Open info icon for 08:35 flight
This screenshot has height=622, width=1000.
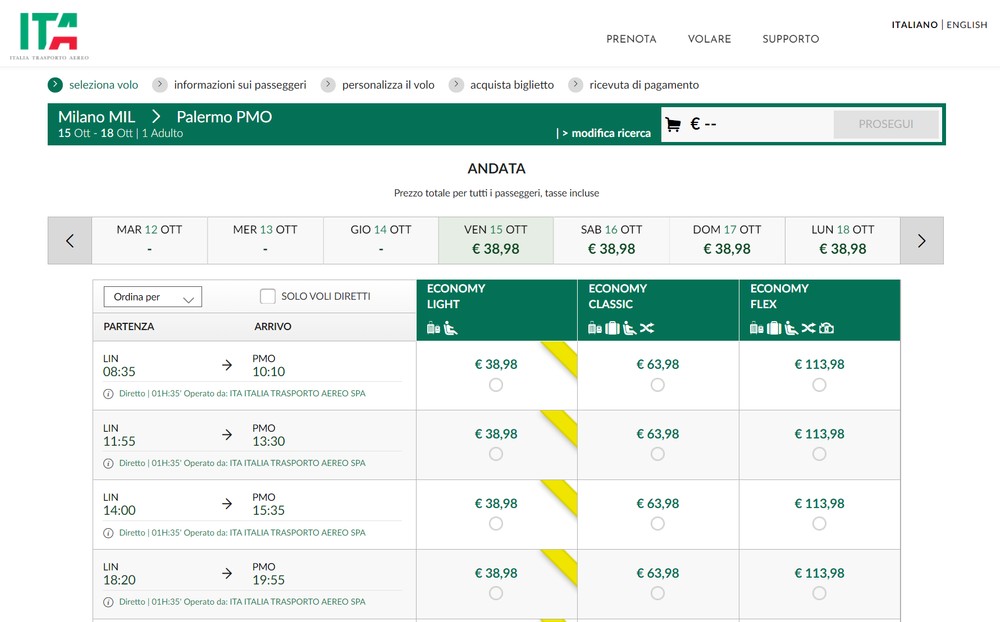pyautogui.click(x=108, y=394)
